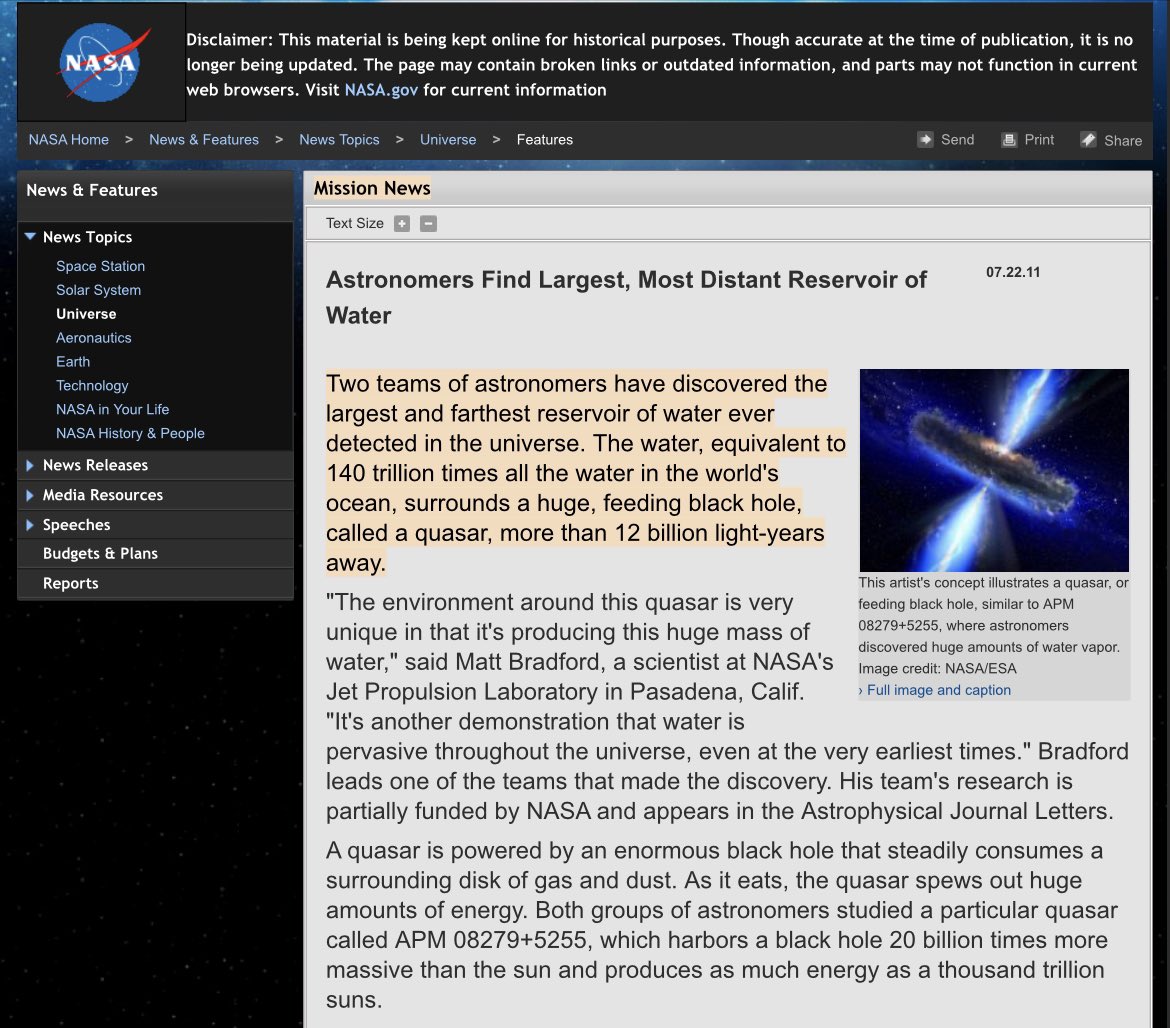Click the Send link text
Image resolution: width=1170 pixels, height=1028 pixels.
coord(957,140)
